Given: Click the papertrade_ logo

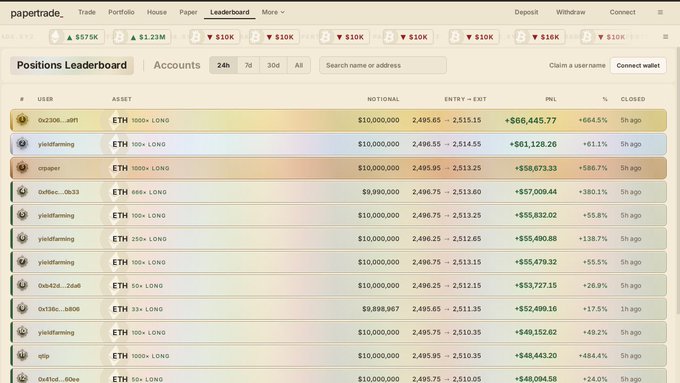Looking at the screenshot, I should [x=37, y=13].
